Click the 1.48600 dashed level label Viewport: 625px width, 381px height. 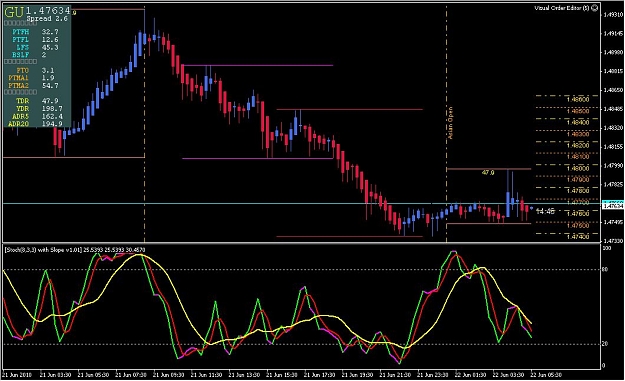point(578,100)
